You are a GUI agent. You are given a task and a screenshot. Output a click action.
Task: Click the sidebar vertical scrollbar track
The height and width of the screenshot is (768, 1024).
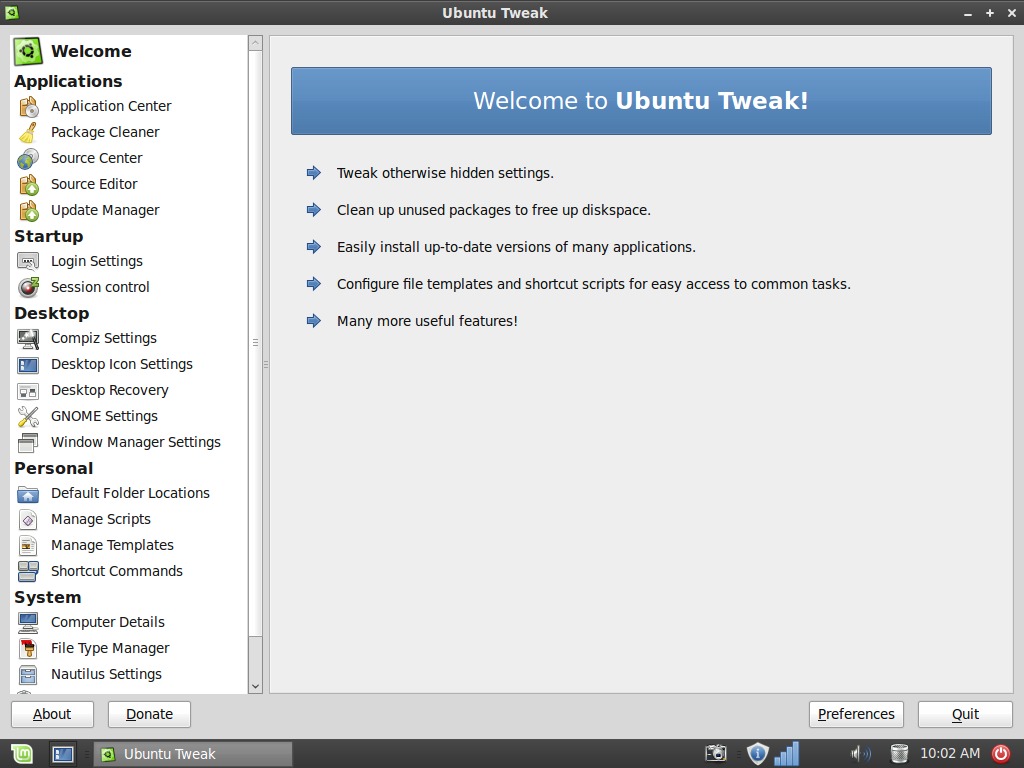point(255,656)
